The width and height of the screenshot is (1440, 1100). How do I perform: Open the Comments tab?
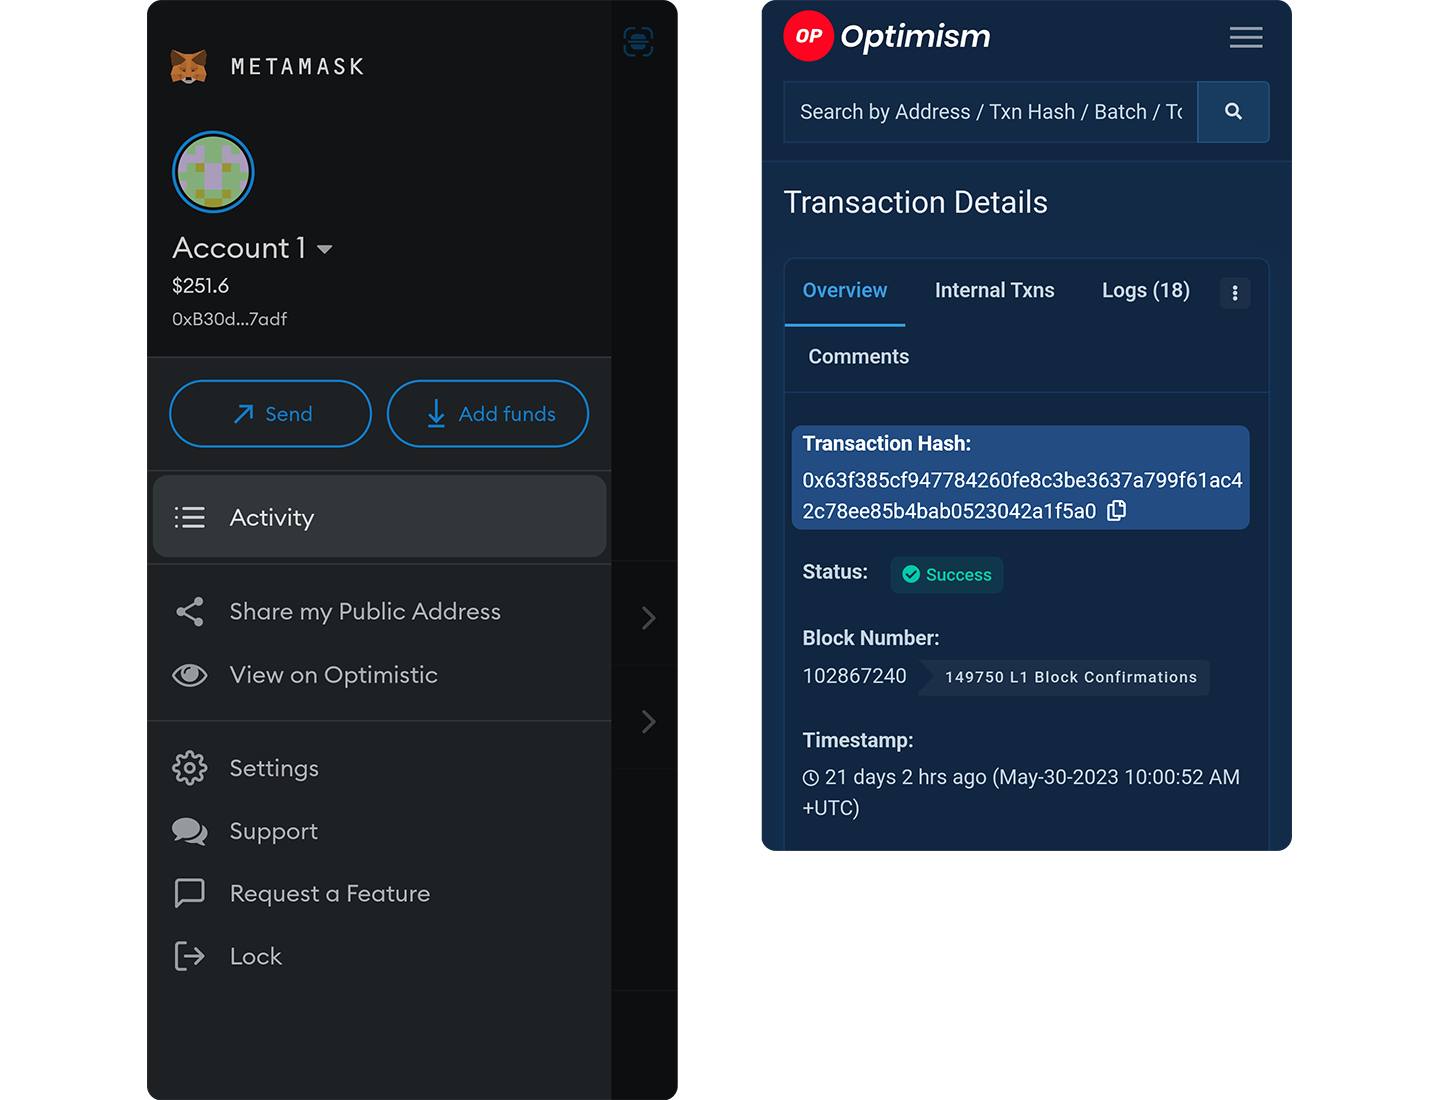click(859, 357)
